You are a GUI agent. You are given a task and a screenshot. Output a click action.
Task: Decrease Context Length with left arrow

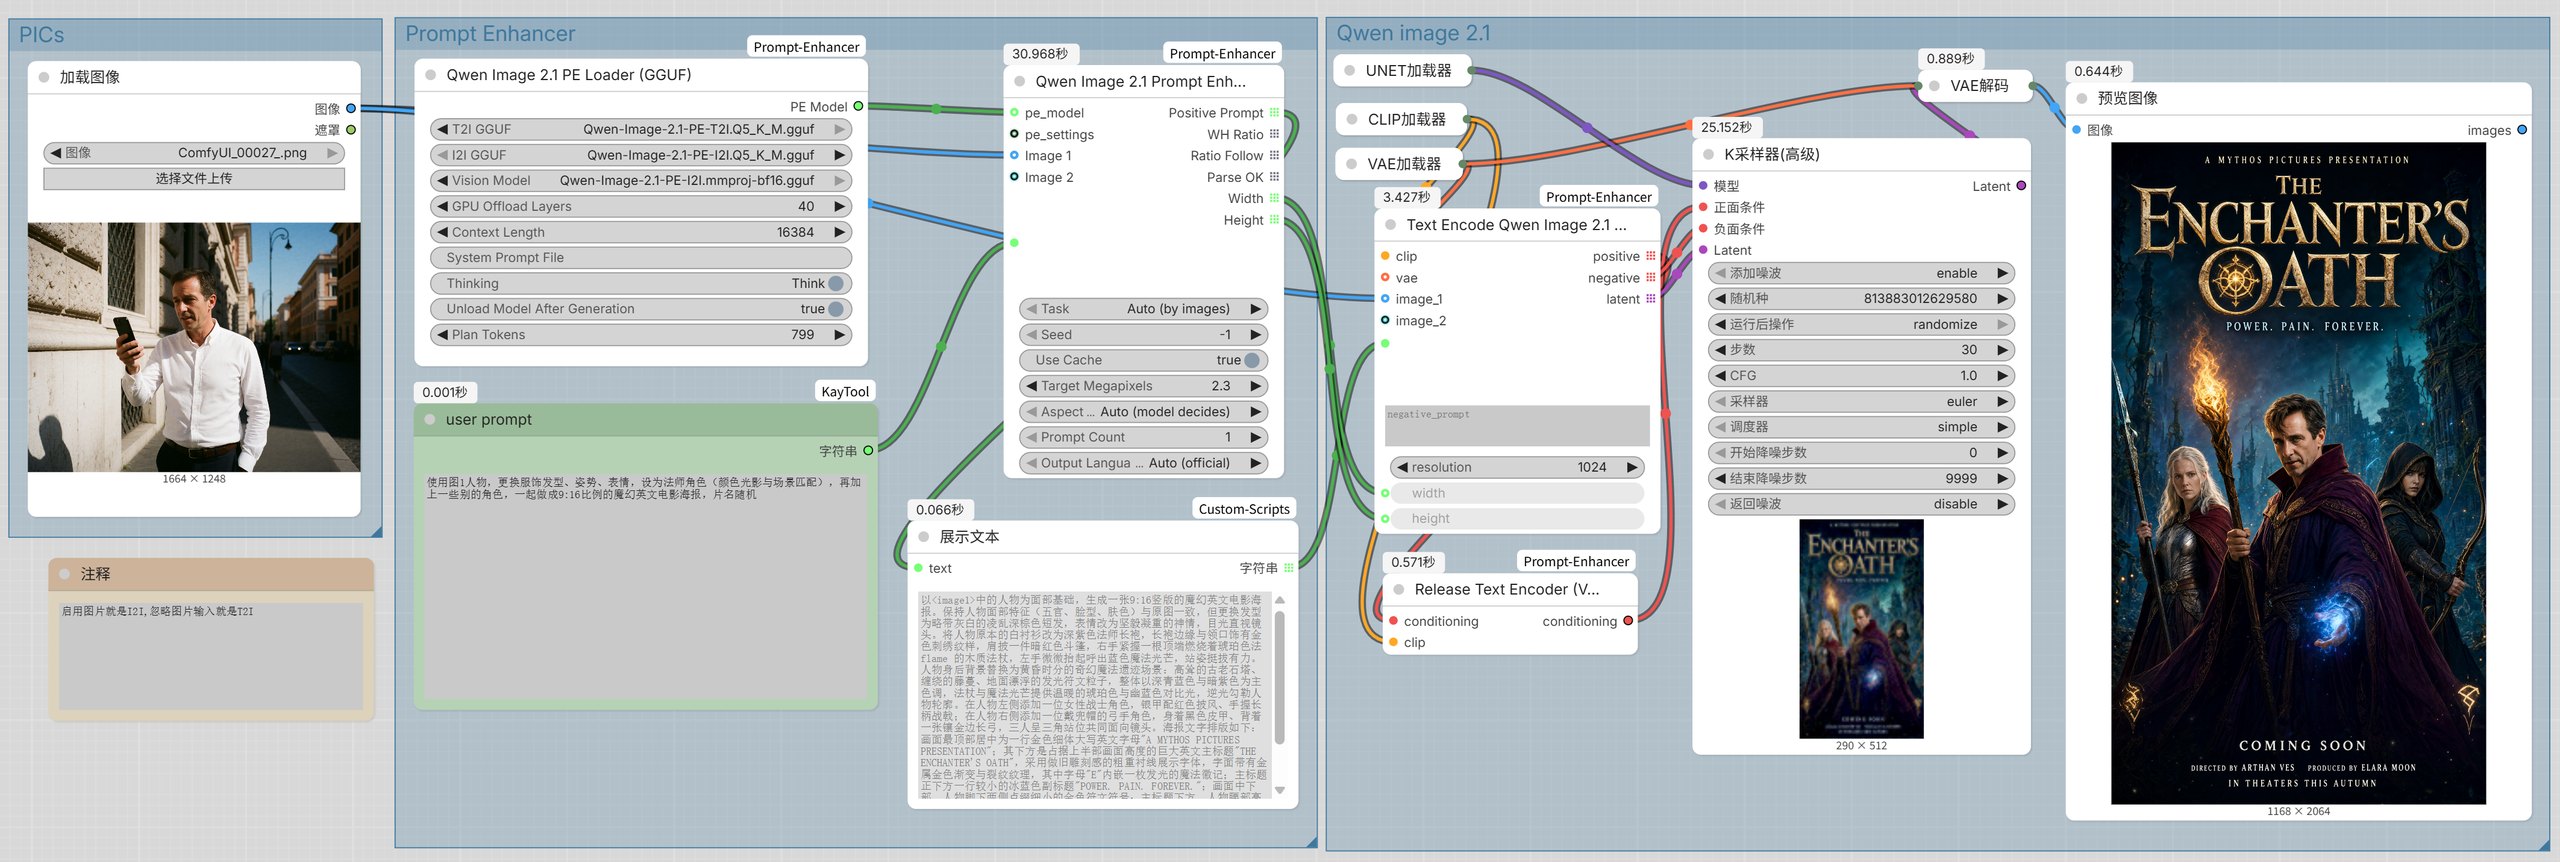pos(442,232)
